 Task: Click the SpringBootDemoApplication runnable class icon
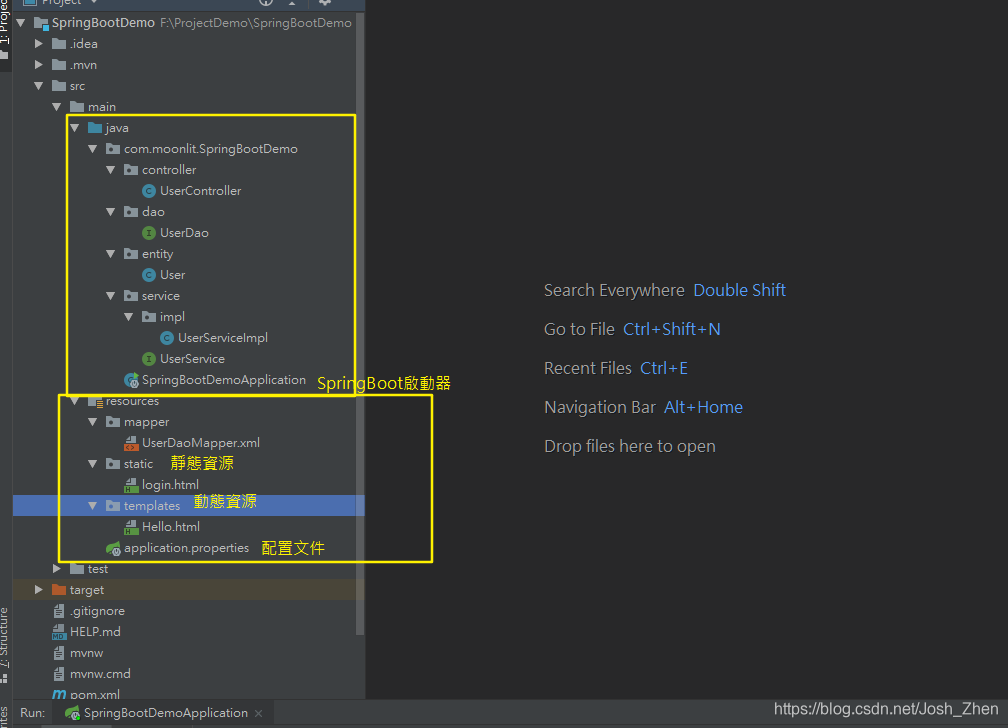click(x=131, y=380)
